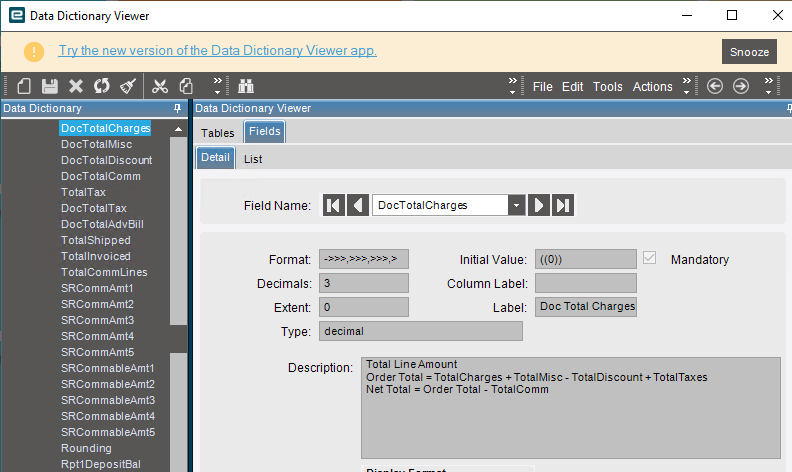Open the new Data Dictionary Viewer link
The image size is (792, 472).
coord(218,51)
